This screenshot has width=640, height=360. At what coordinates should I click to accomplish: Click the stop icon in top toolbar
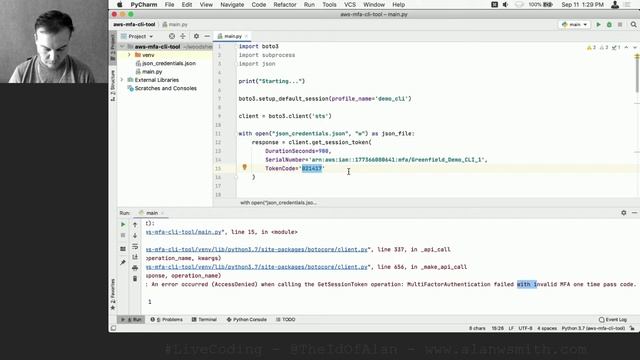(x=620, y=24)
